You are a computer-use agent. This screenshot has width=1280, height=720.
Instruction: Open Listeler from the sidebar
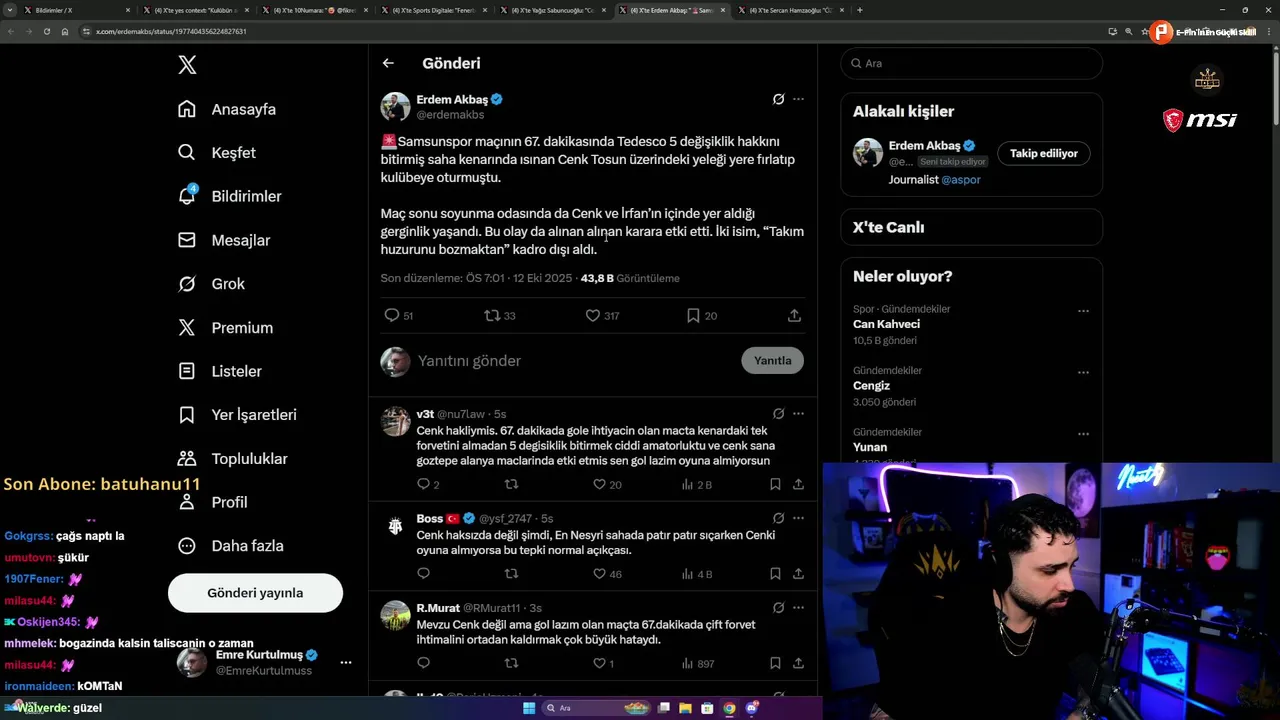pyautogui.click(x=219, y=371)
